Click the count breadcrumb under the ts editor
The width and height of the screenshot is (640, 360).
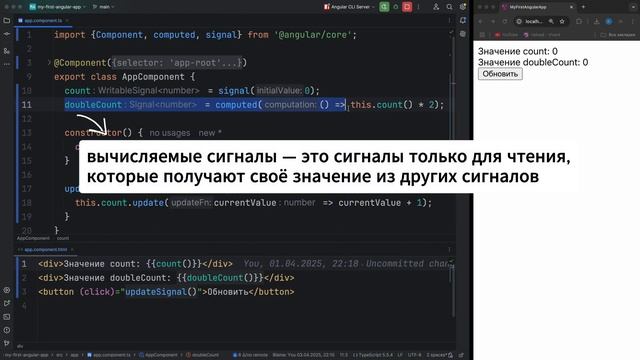click(63, 238)
